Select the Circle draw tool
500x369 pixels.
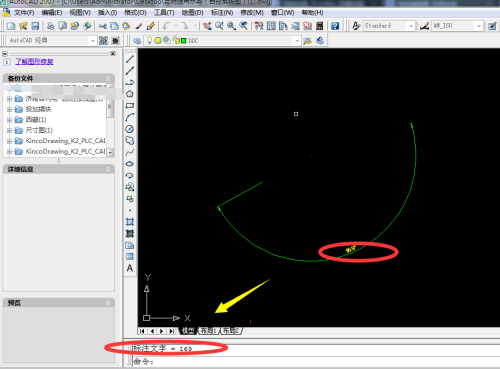tap(130, 129)
